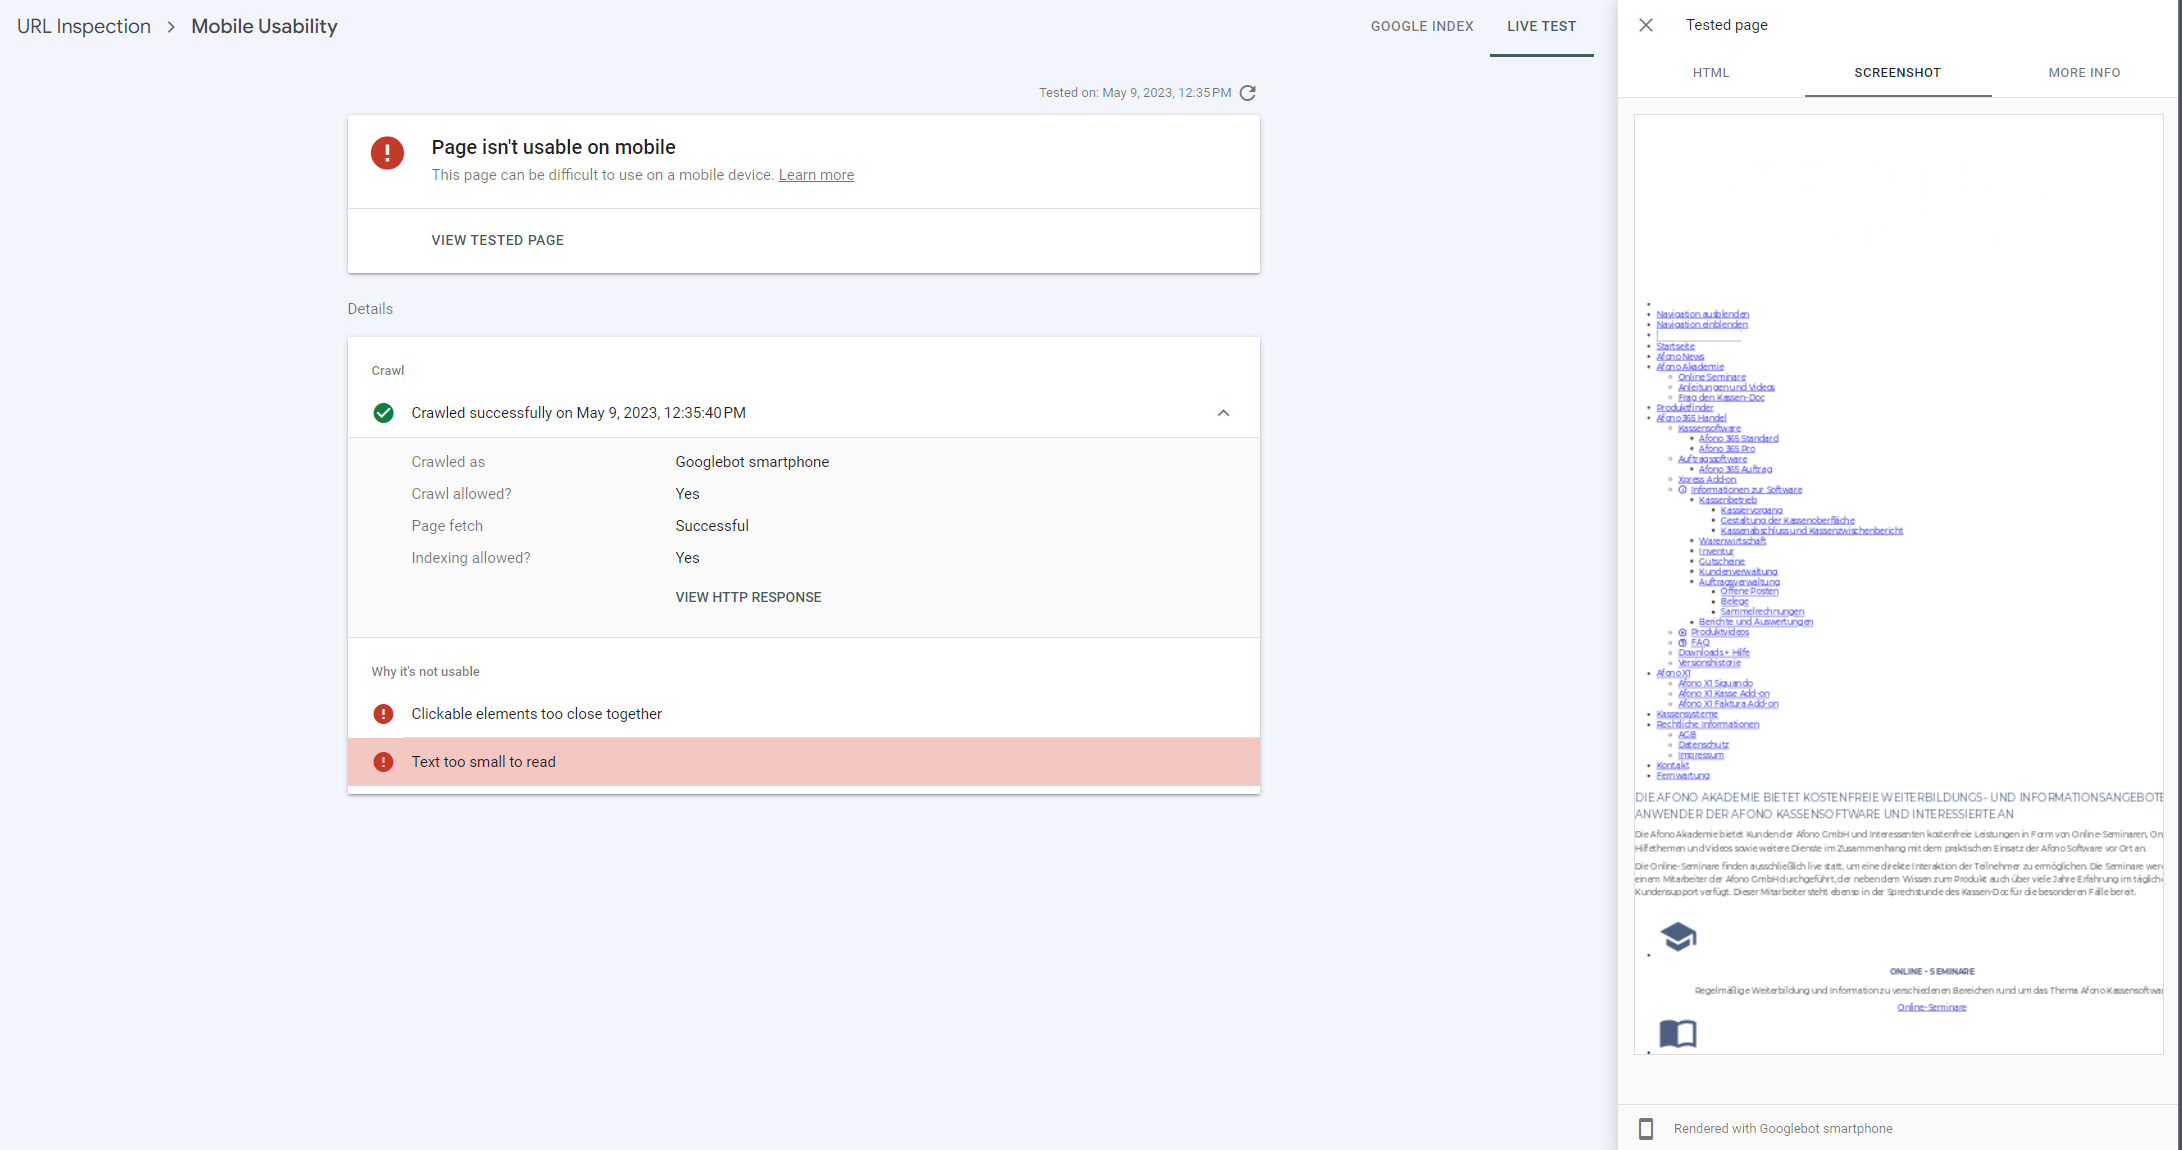Toggle the LIVE TEST active state
2182x1150 pixels.
pyautogui.click(x=1540, y=26)
